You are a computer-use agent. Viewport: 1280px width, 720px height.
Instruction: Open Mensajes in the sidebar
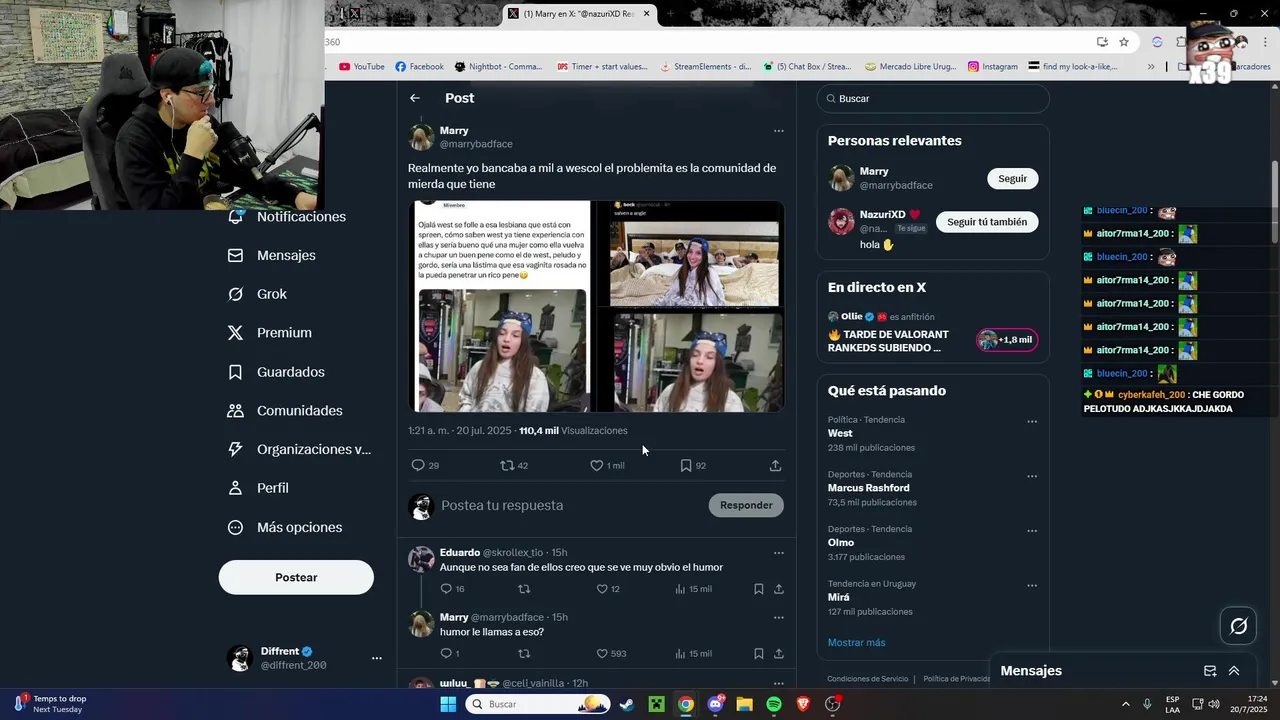(273, 255)
